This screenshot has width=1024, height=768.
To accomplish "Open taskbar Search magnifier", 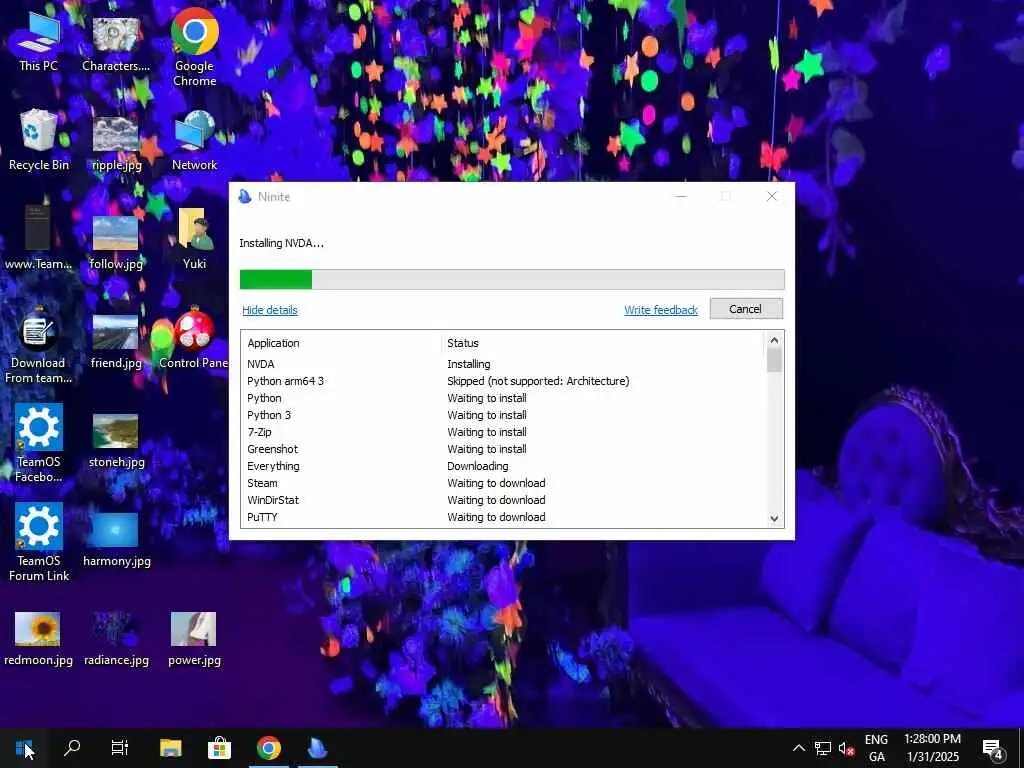I will 72,748.
